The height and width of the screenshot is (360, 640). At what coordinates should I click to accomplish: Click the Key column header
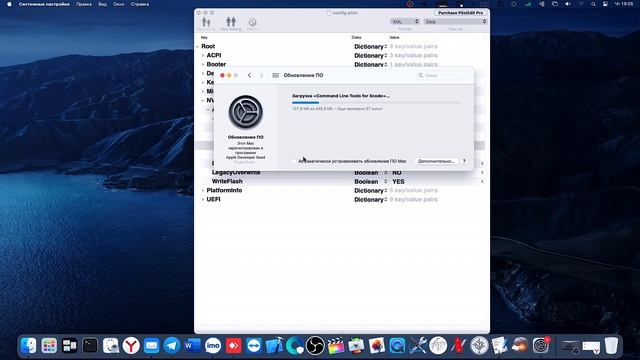pos(204,38)
